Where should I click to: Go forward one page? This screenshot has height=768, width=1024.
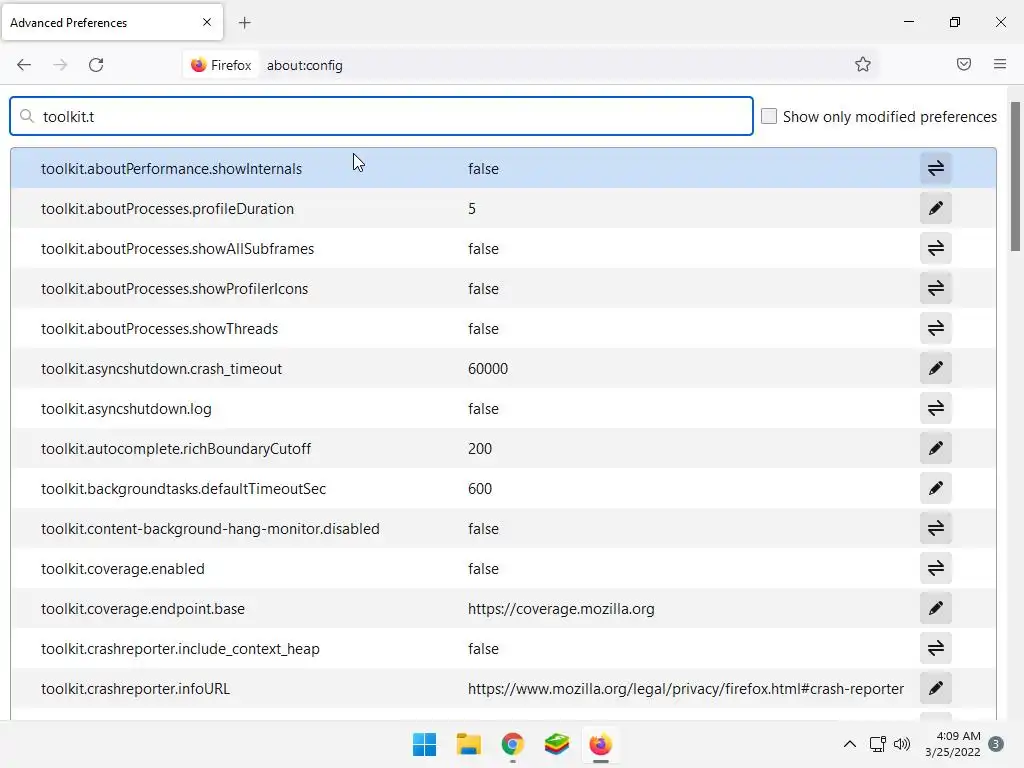(60, 65)
